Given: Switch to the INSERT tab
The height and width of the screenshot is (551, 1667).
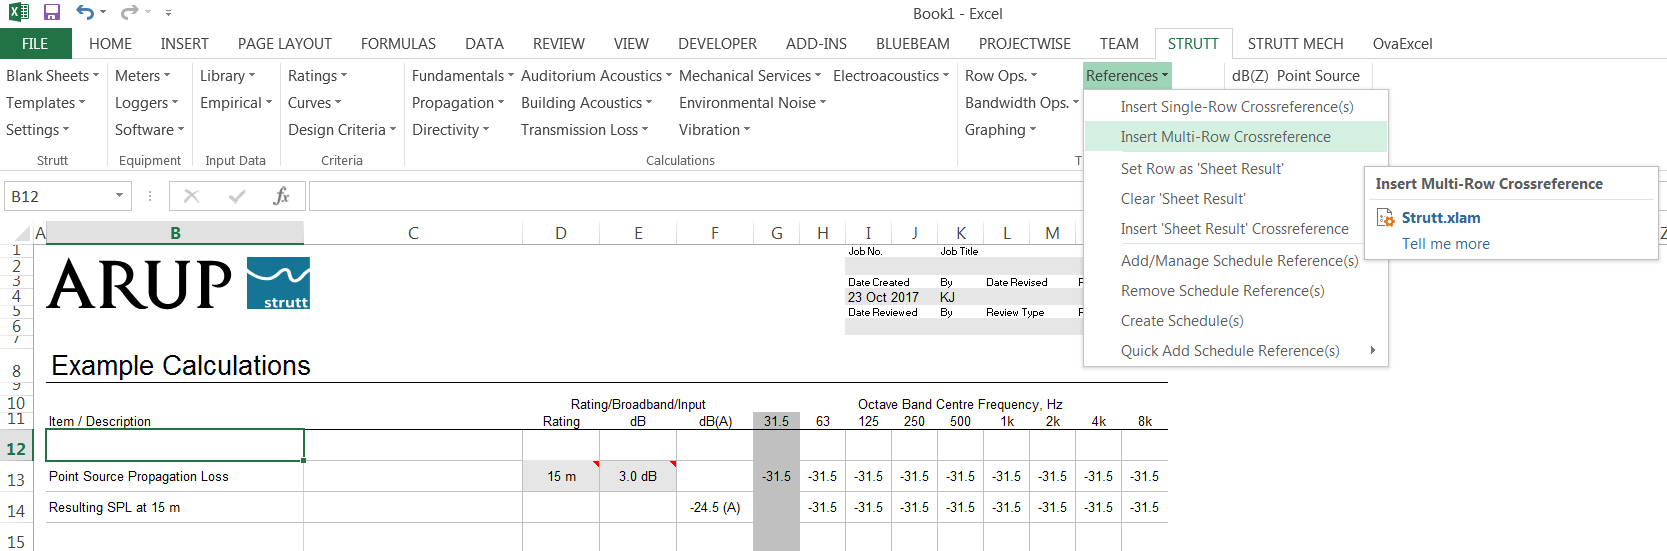Looking at the screenshot, I should pos(184,44).
